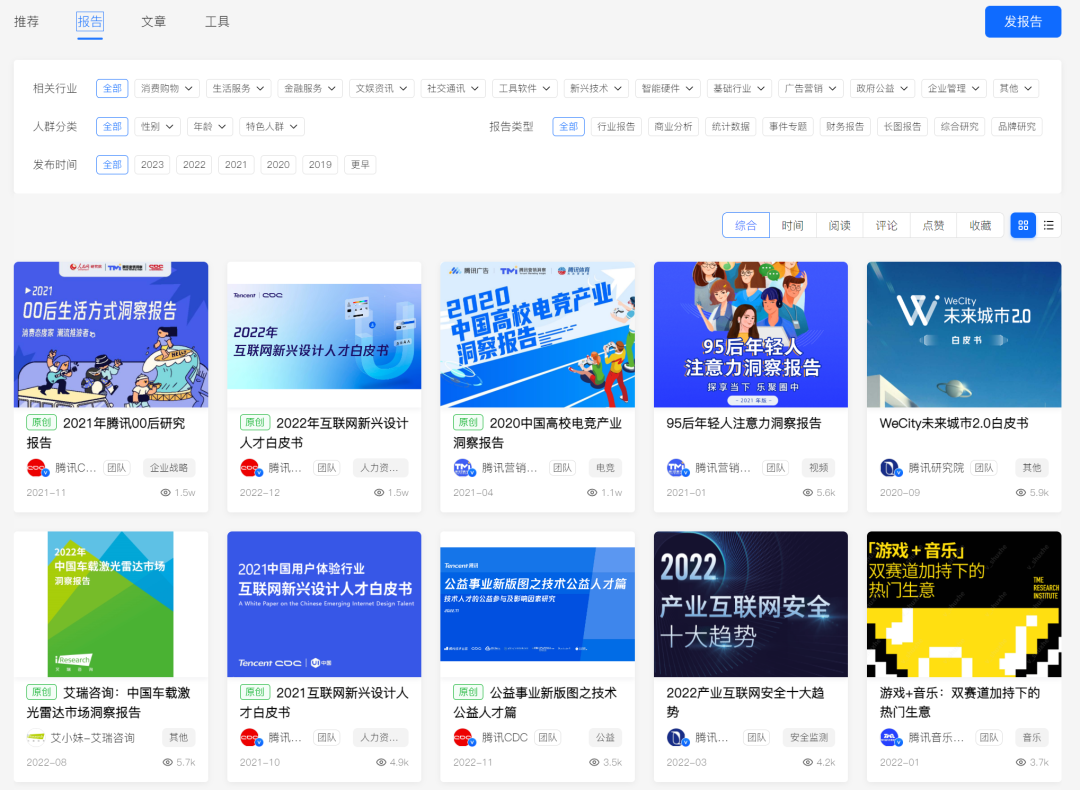This screenshot has width=1080, height=790.
Task: Expand 消费购物 industry dropdown
Action: coord(167,88)
